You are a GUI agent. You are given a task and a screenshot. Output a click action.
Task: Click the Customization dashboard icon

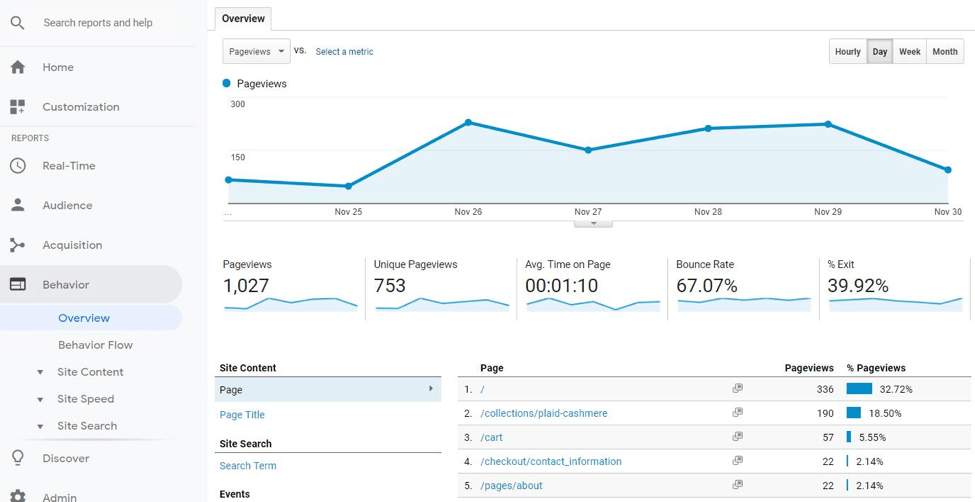click(x=17, y=107)
